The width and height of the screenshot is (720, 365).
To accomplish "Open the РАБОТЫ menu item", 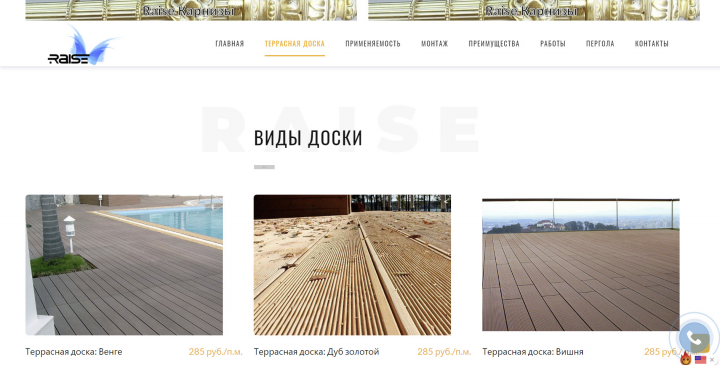I will point(553,44).
